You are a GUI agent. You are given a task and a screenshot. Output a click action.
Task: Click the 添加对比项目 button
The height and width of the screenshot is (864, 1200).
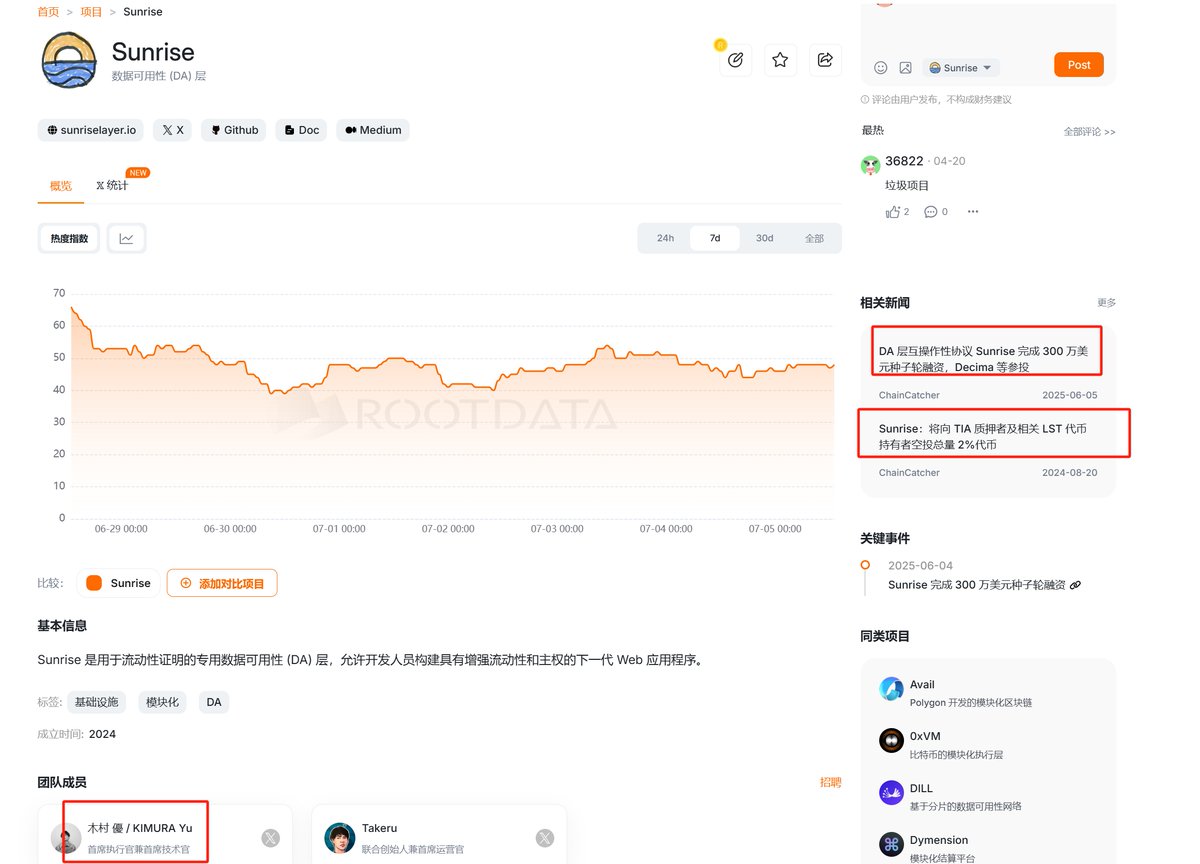222,583
